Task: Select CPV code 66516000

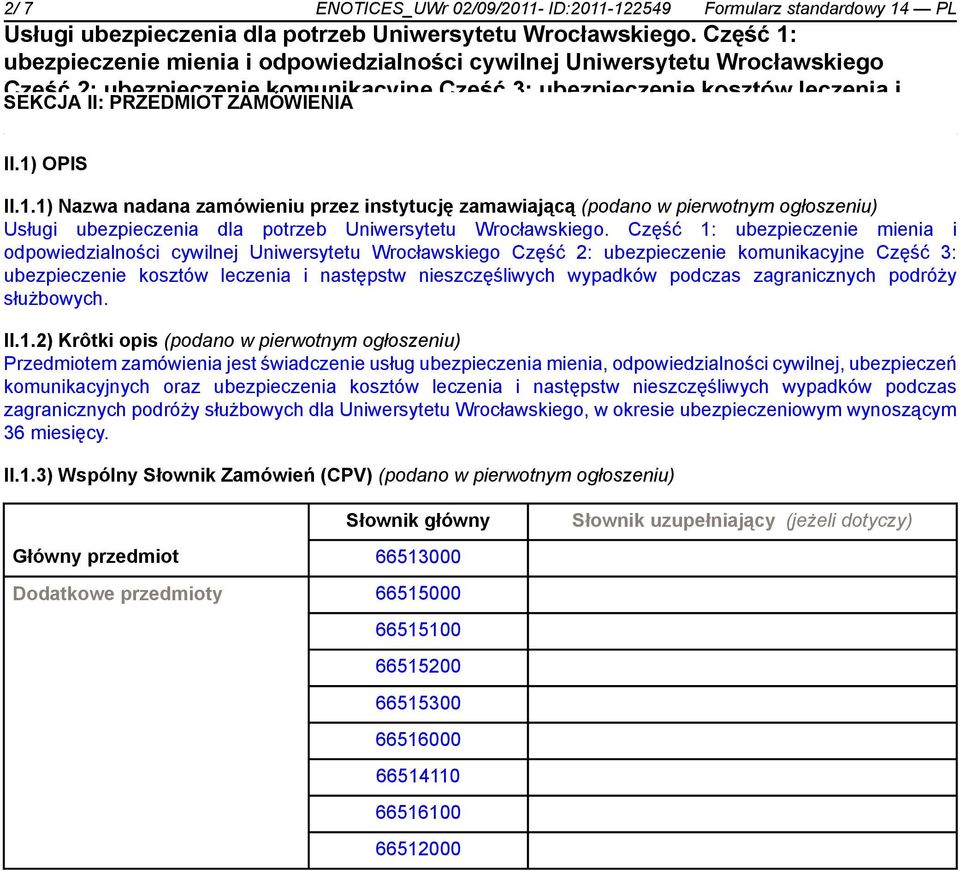Action: 418,739
